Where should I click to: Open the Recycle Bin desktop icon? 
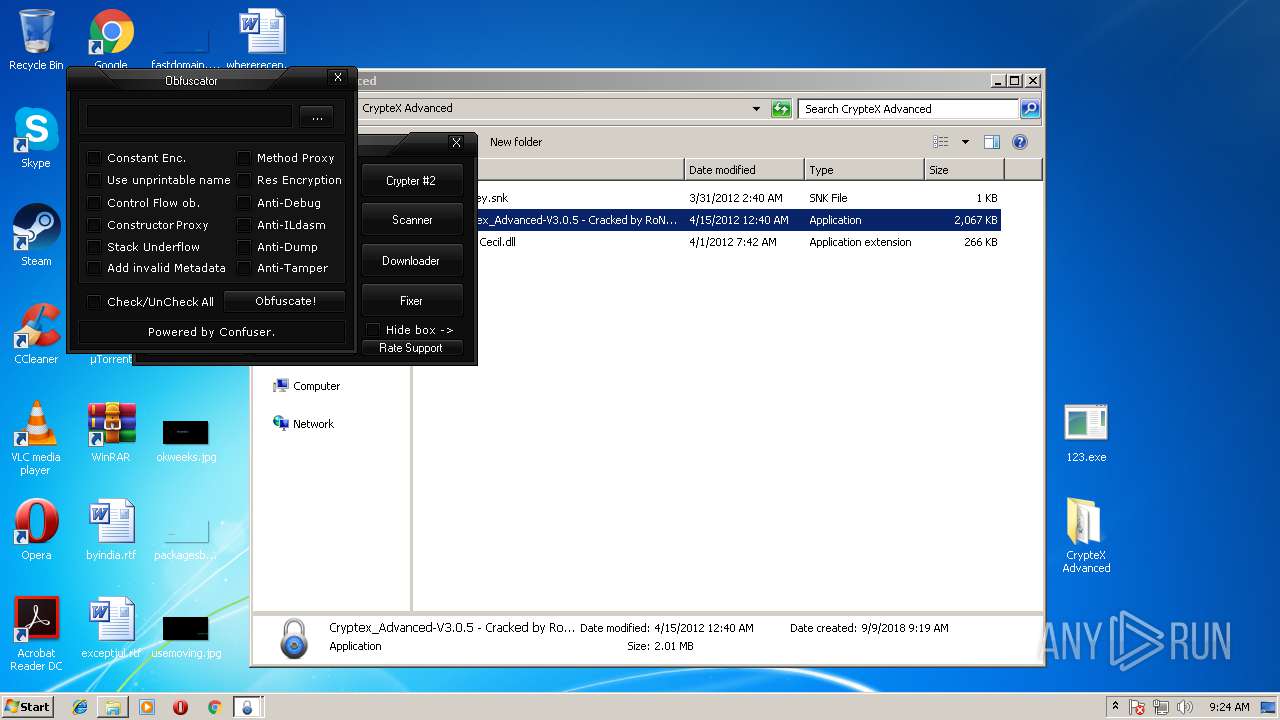click(36, 38)
